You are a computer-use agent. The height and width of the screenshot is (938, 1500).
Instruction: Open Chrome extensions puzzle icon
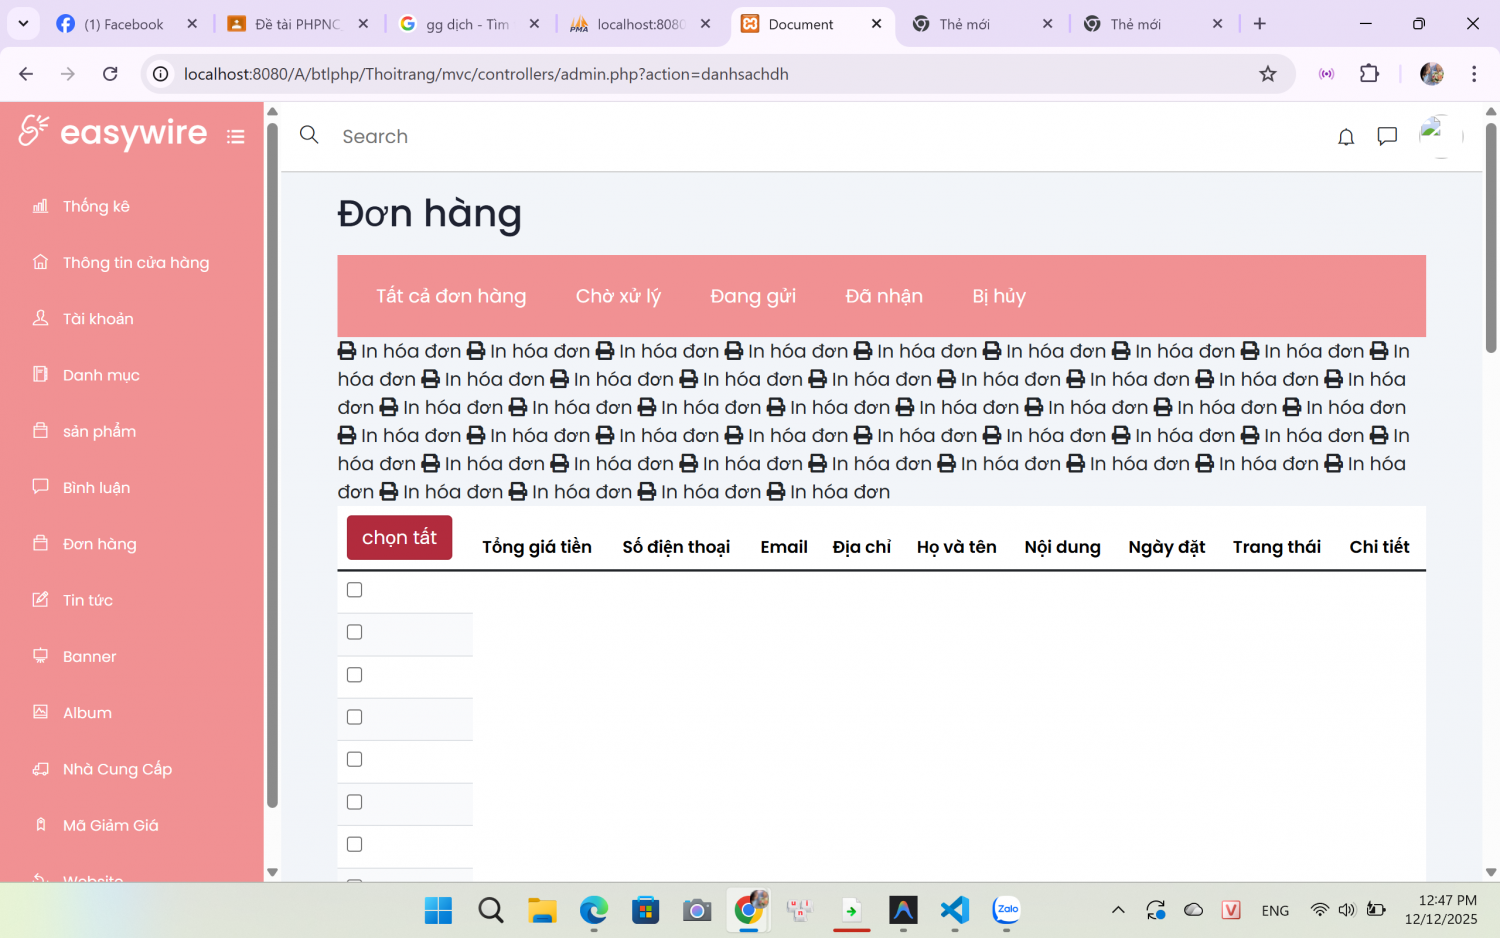pyautogui.click(x=1369, y=74)
